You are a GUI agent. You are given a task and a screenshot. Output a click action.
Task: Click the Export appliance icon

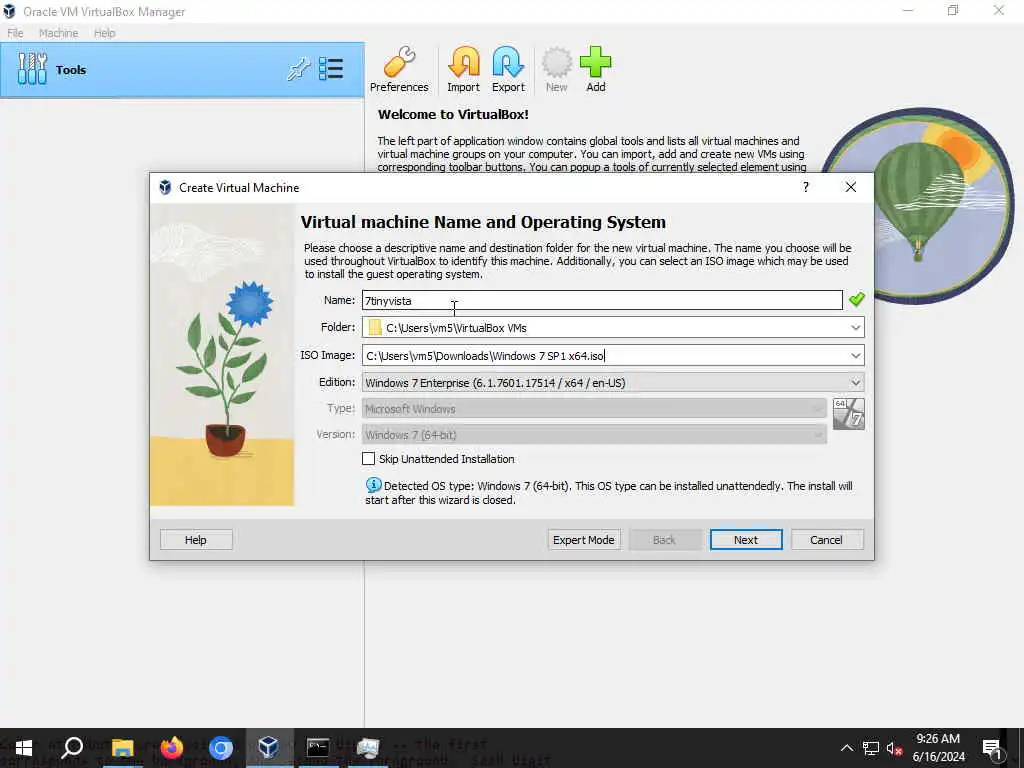[508, 69]
